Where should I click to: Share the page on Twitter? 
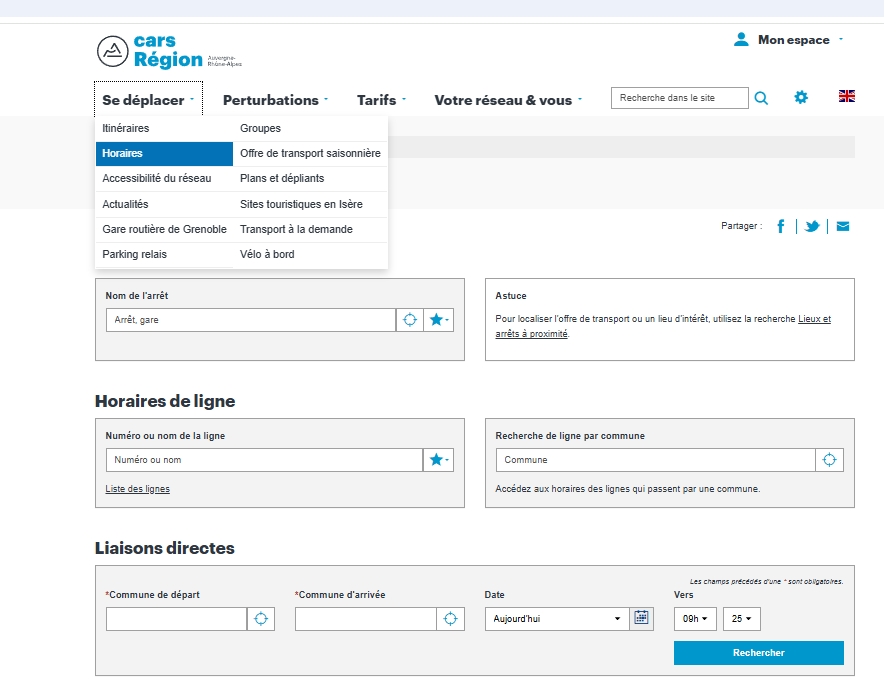[x=812, y=226]
